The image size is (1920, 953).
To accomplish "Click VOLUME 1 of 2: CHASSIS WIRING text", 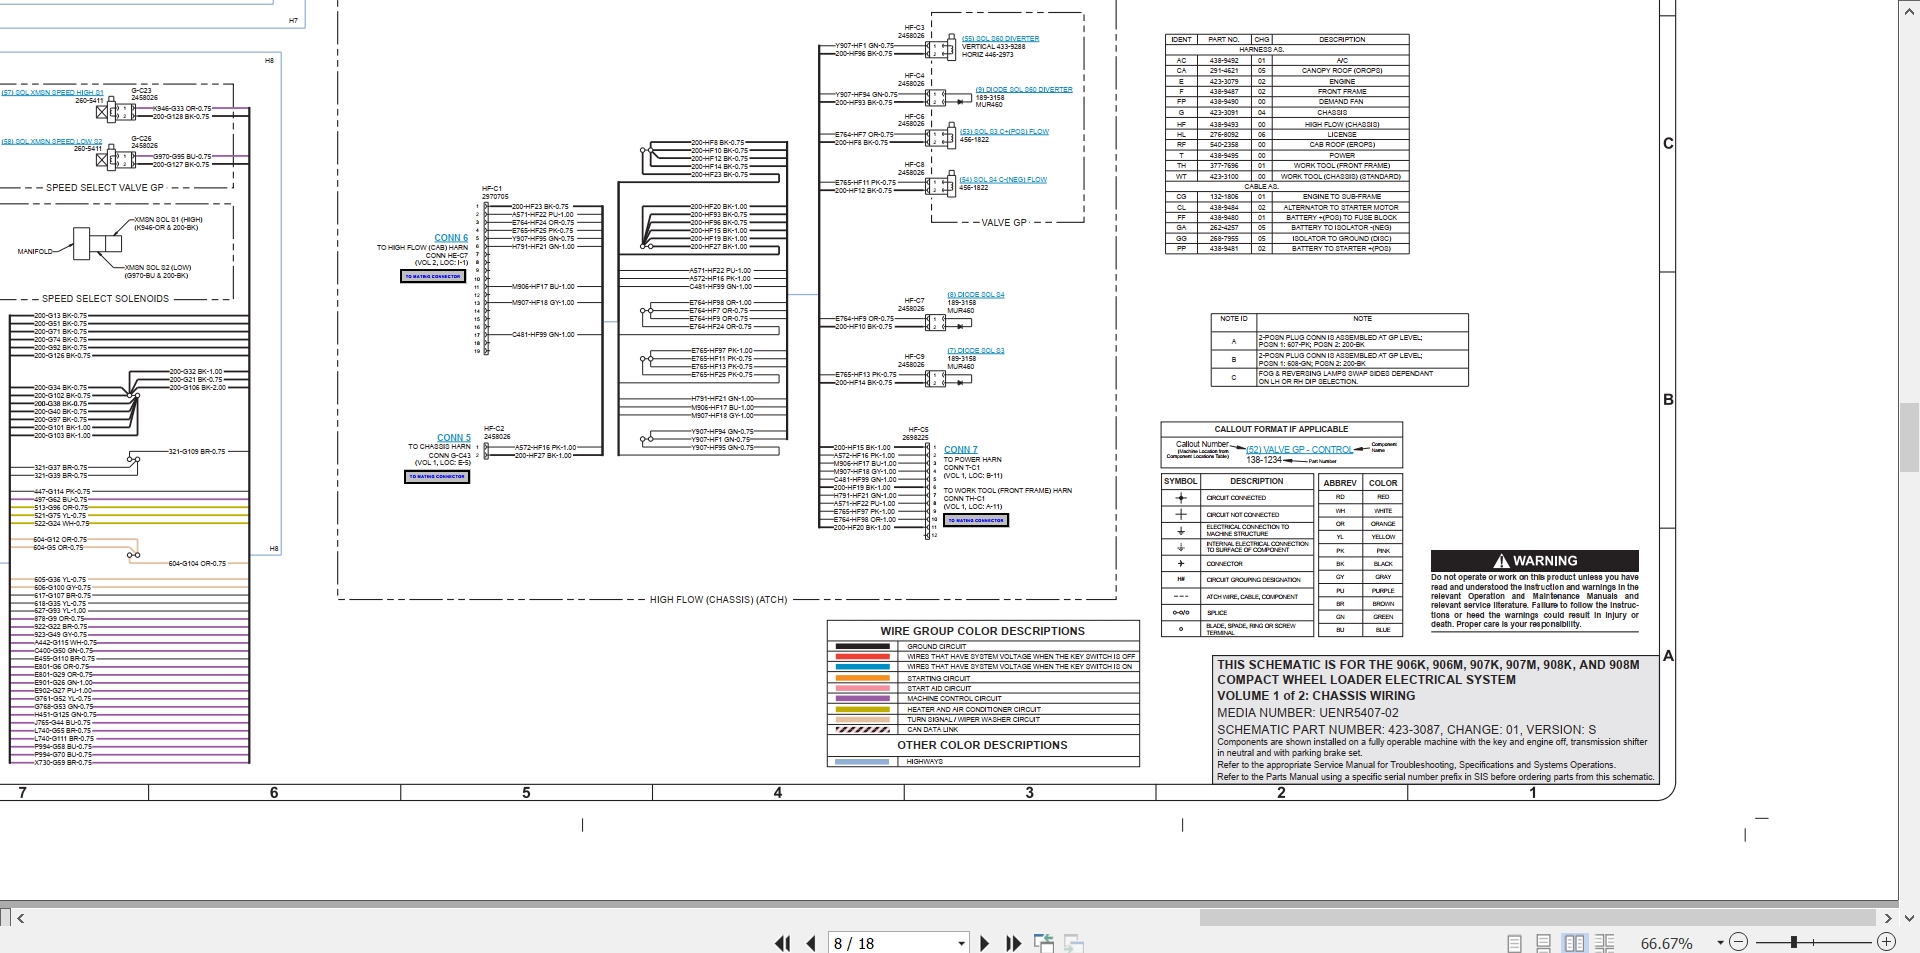I will point(1316,696).
